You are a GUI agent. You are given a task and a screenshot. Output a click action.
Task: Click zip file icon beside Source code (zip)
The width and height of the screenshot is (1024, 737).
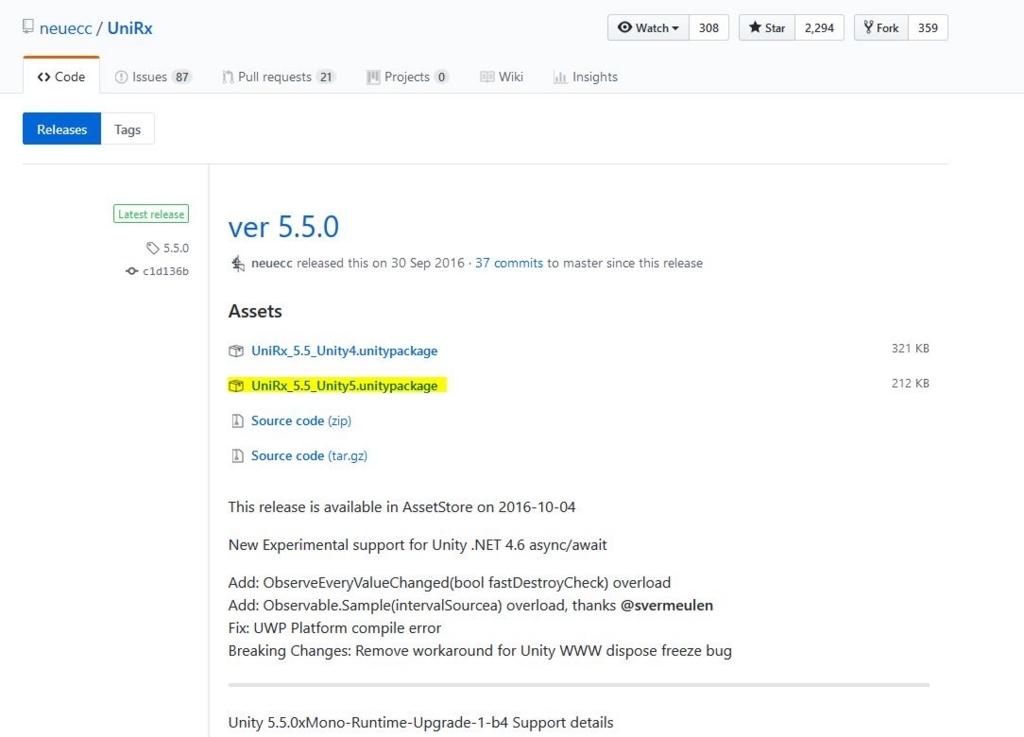tap(237, 420)
